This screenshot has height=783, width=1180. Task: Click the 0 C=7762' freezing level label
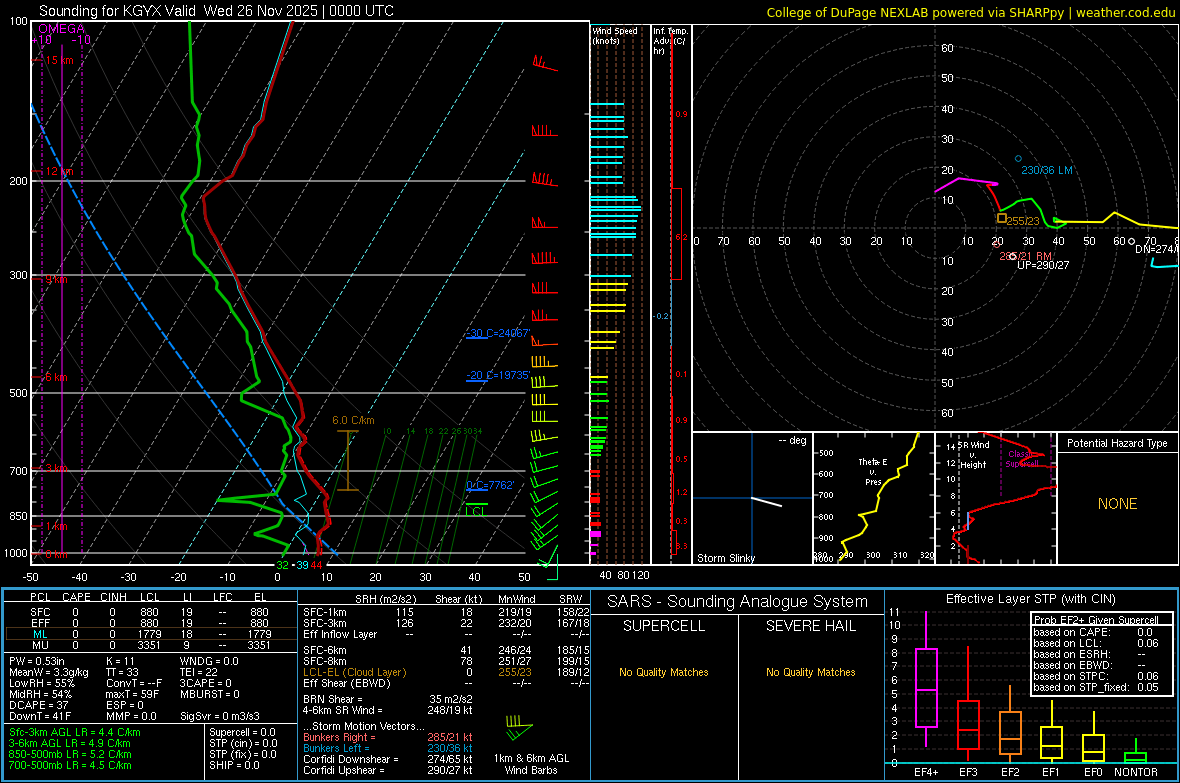(490, 485)
